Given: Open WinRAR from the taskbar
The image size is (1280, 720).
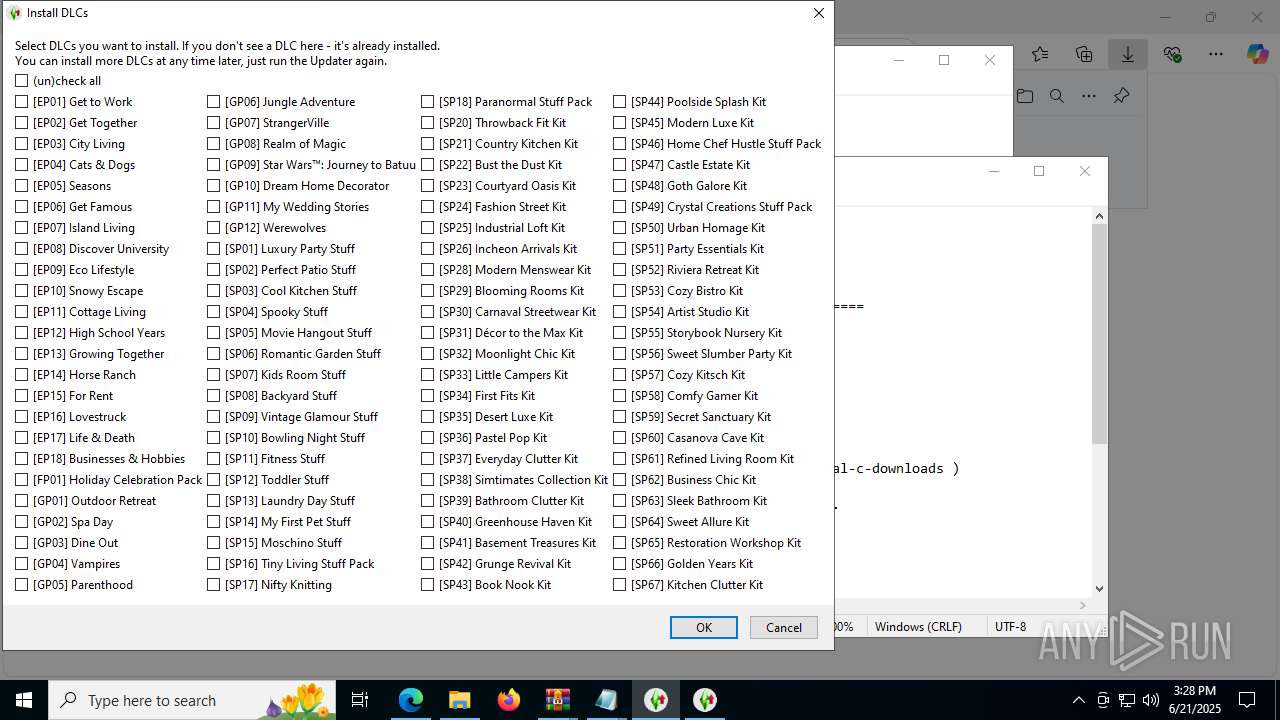Looking at the screenshot, I should coord(557,700).
